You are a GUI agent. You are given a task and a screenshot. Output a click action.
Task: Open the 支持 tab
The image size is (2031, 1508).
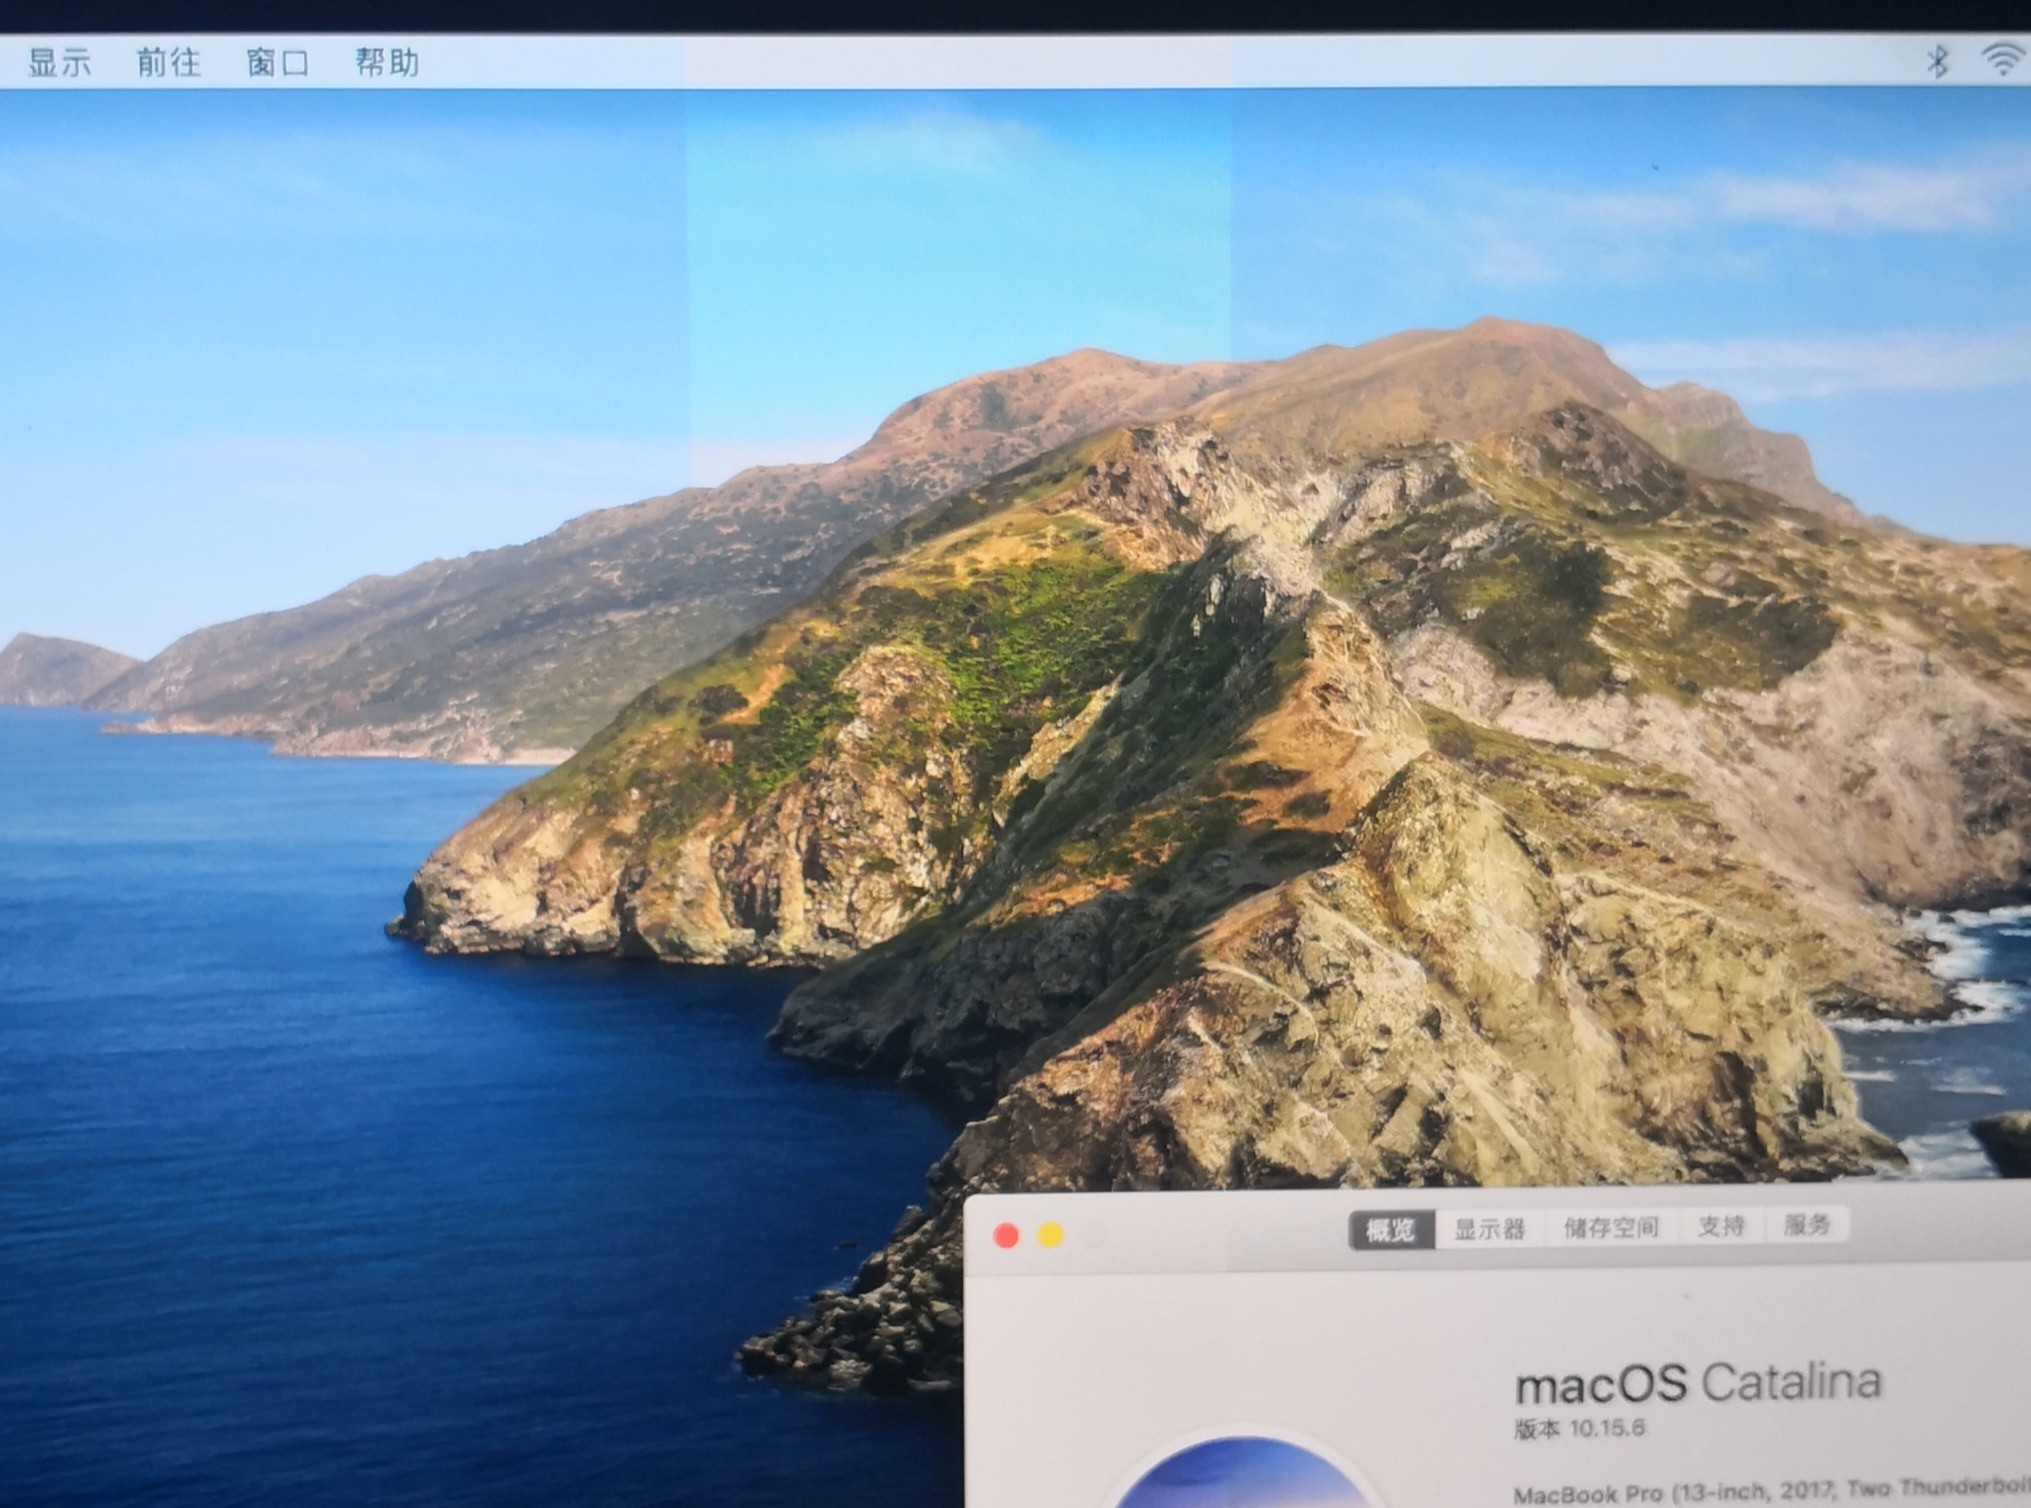click(x=1721, y=1226)
